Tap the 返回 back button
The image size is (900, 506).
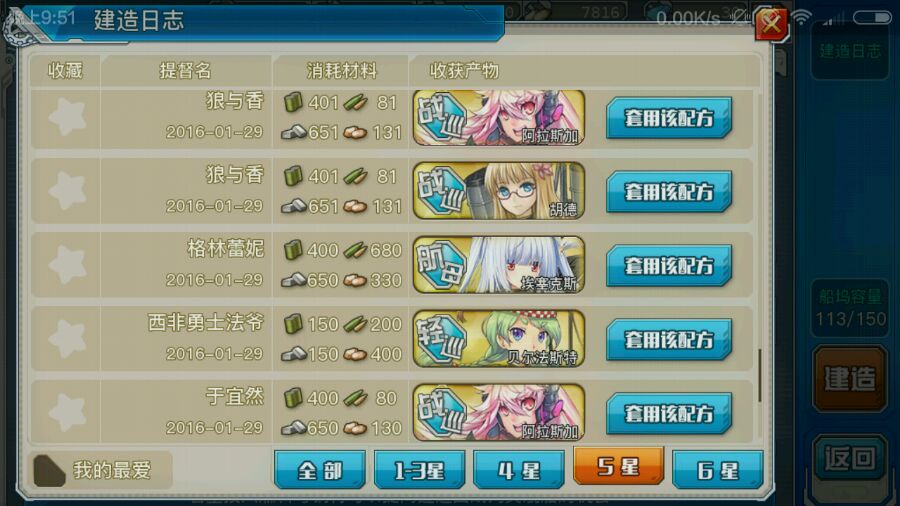click(850, 458)
